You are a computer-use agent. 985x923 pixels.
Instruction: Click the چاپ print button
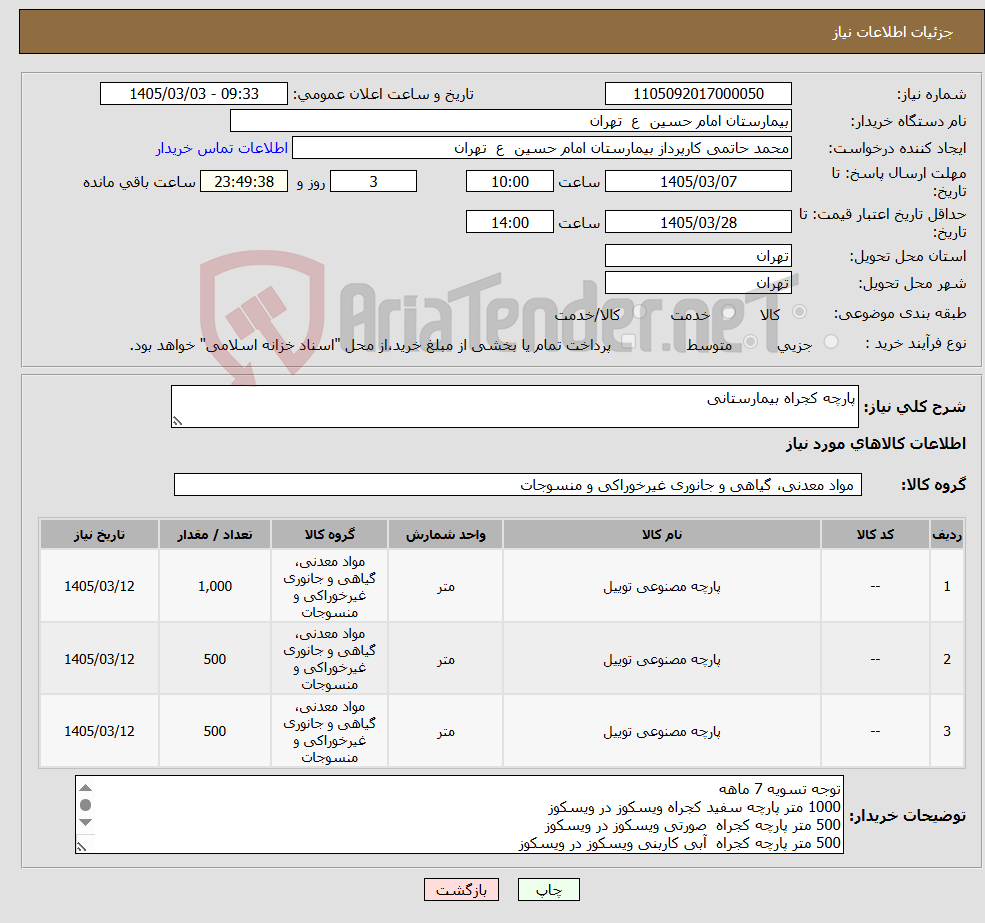(548, 890)
